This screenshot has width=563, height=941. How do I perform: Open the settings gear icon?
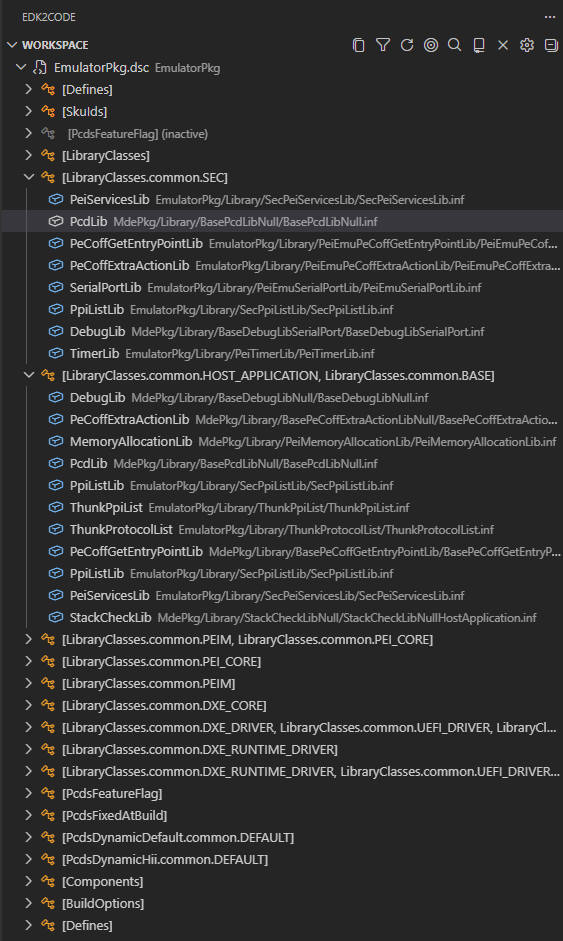(527, 45)
